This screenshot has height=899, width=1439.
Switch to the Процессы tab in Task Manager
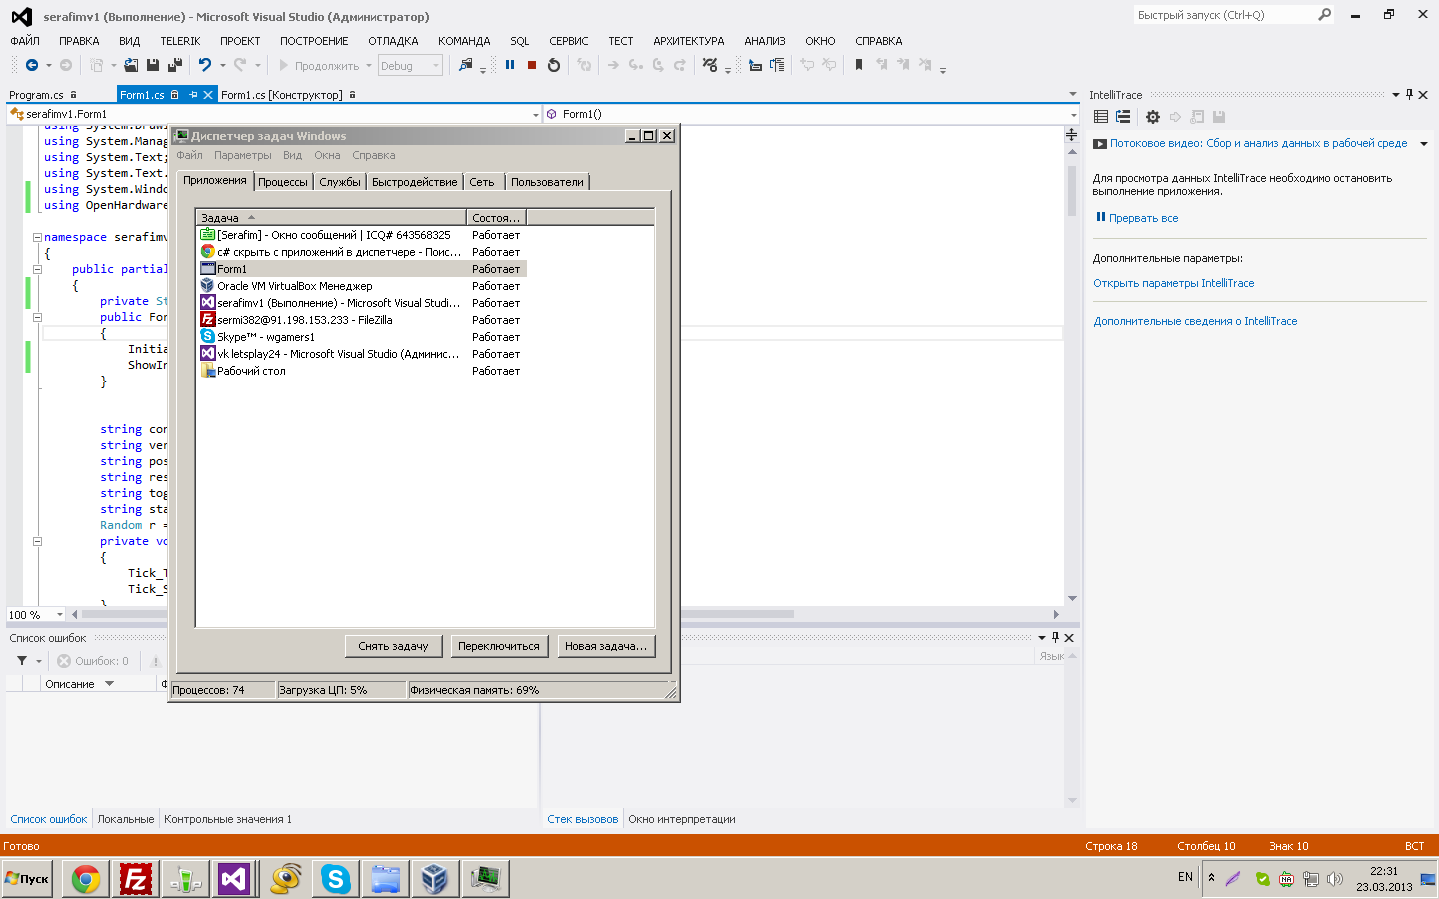[x=283, y=182]
